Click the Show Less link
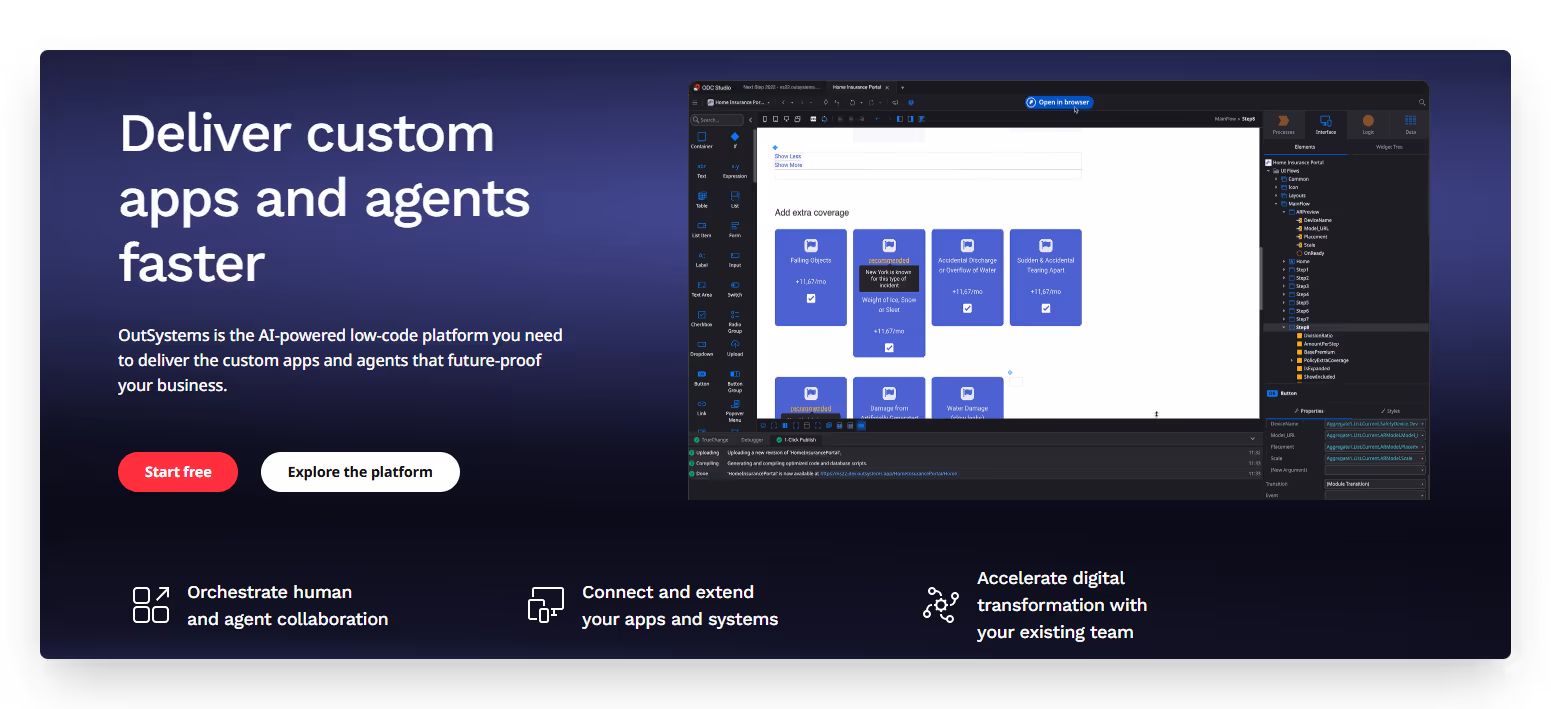This screenshot has height=709, width=1551. (787, 156)
